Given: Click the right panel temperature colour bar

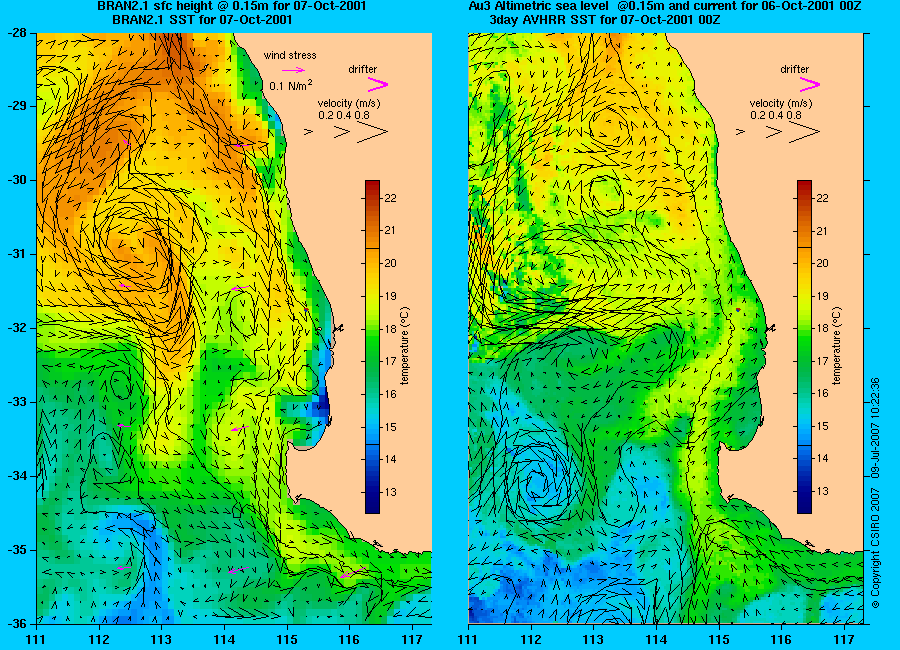Looking at the screenshot, I should coord(804,347).
